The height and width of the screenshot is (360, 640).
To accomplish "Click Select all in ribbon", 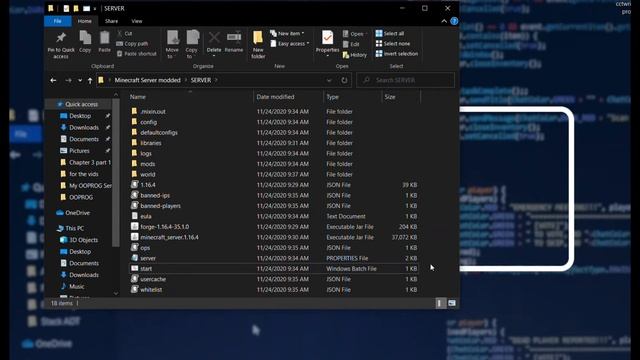I will point(390,33).
